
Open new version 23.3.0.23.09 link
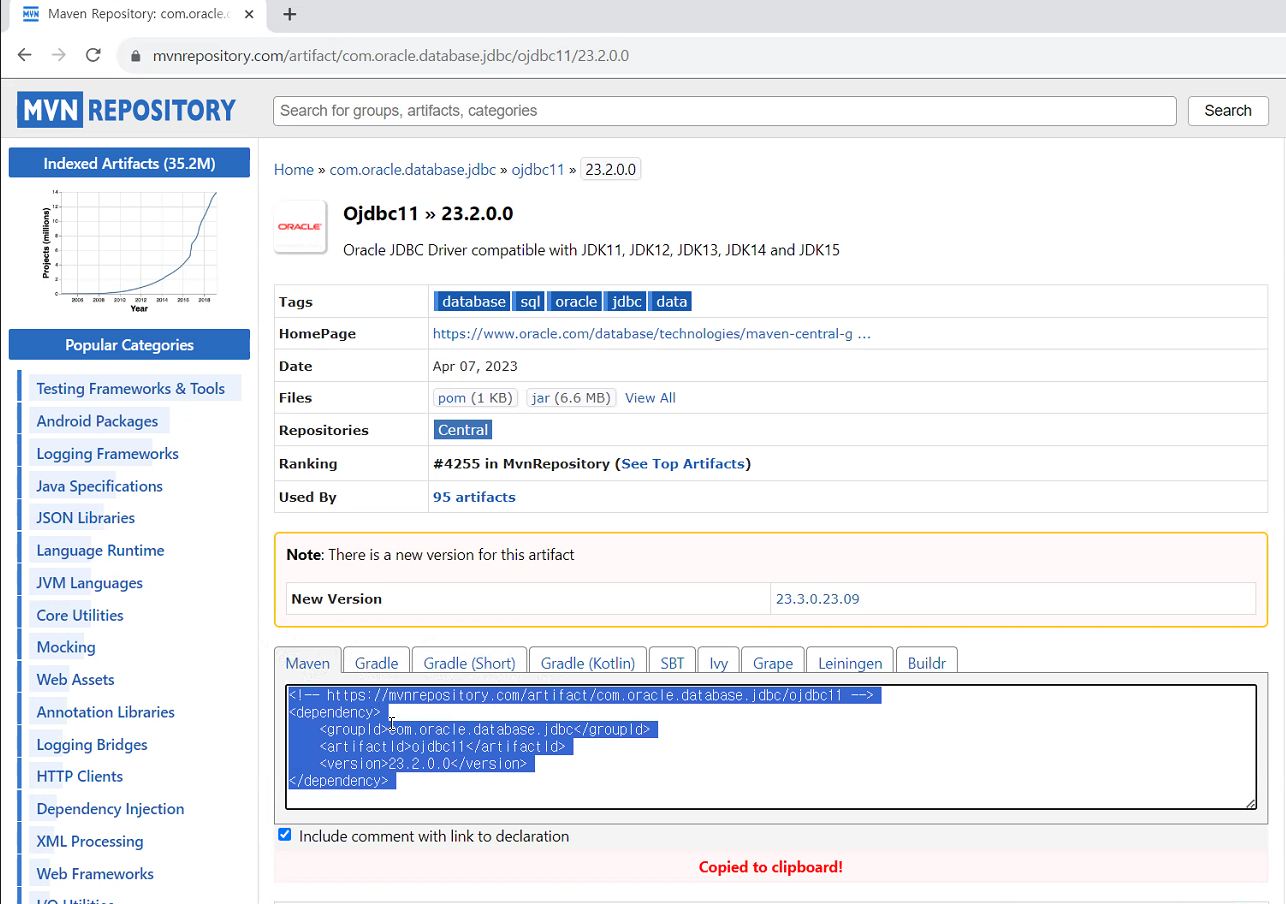click(817, 599)
